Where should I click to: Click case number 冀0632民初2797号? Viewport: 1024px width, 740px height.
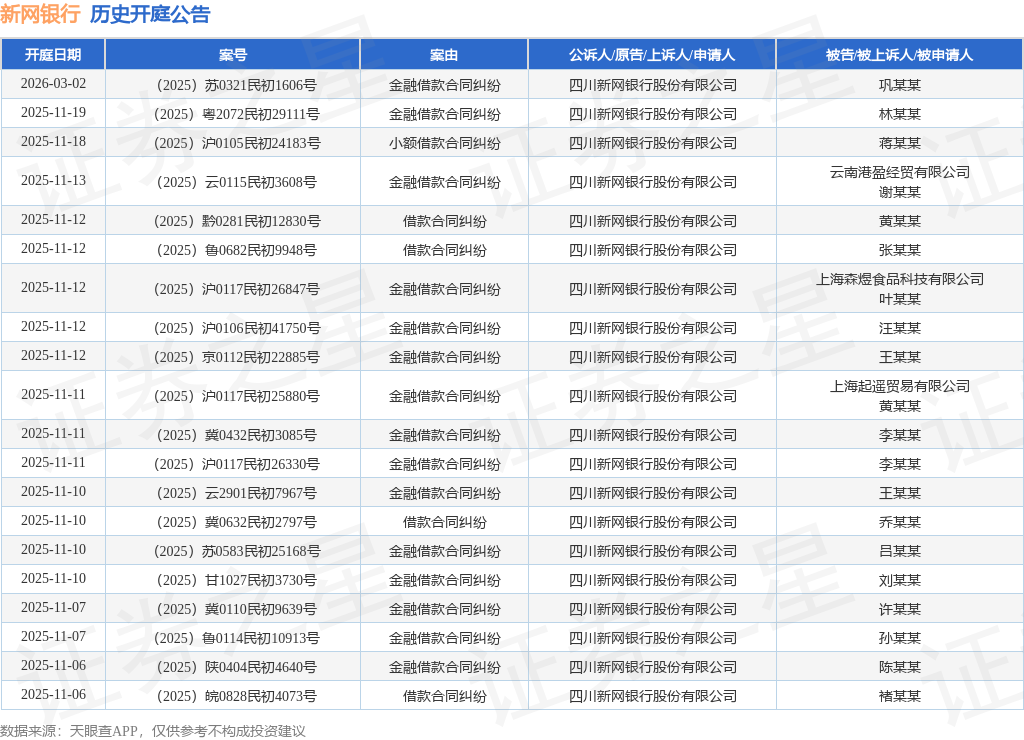tap(236, 523)
